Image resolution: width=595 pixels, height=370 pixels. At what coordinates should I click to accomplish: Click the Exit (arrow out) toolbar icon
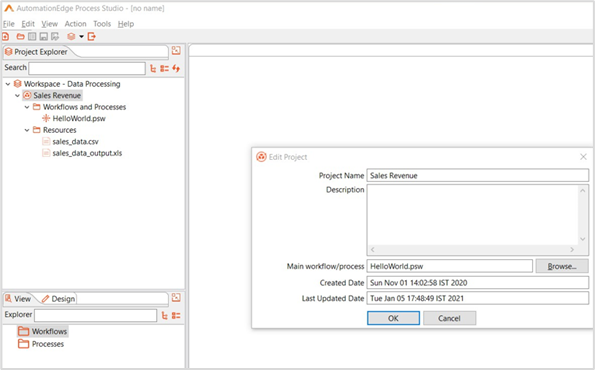click(91, 36)
